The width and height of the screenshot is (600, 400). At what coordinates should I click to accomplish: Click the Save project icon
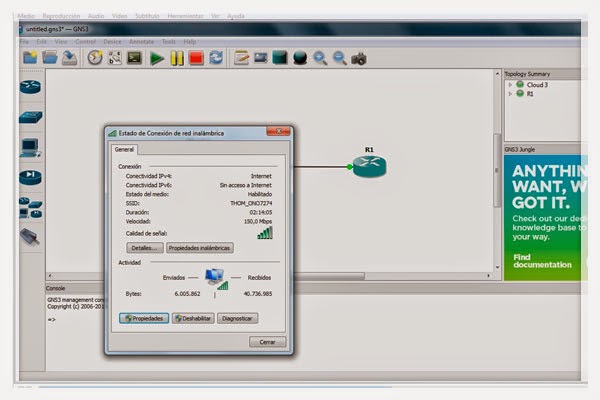tap(69, 58)
